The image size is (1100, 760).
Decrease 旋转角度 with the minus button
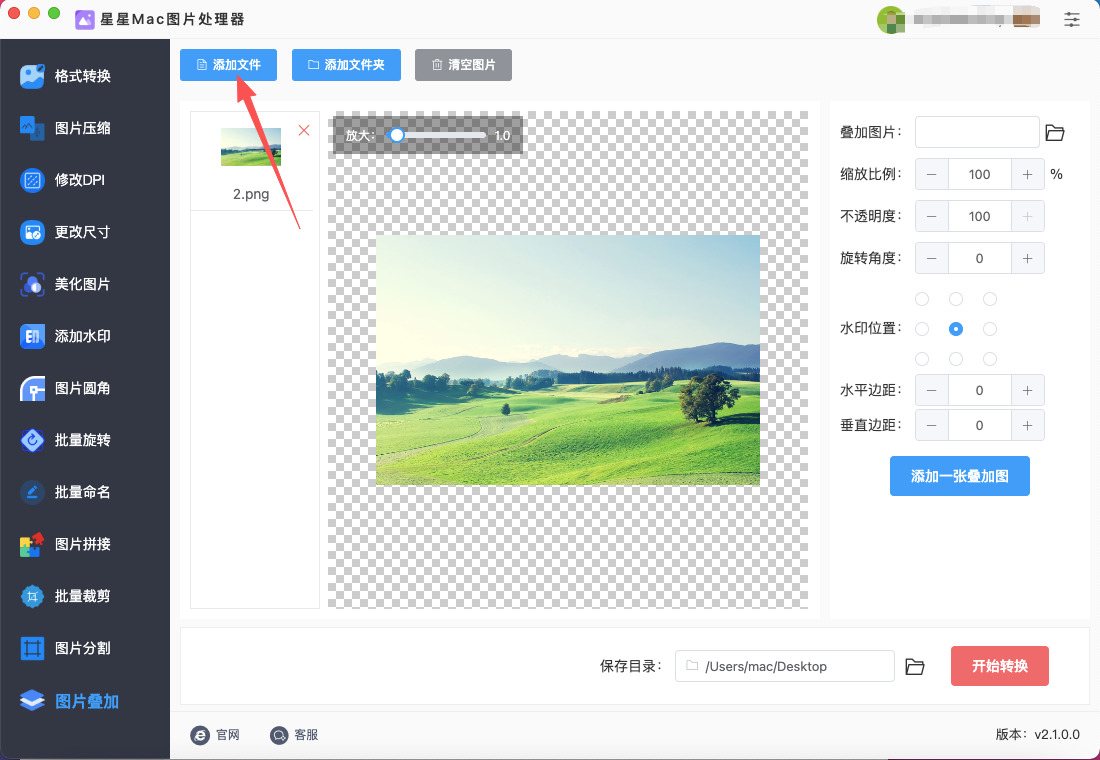(932, 258)
